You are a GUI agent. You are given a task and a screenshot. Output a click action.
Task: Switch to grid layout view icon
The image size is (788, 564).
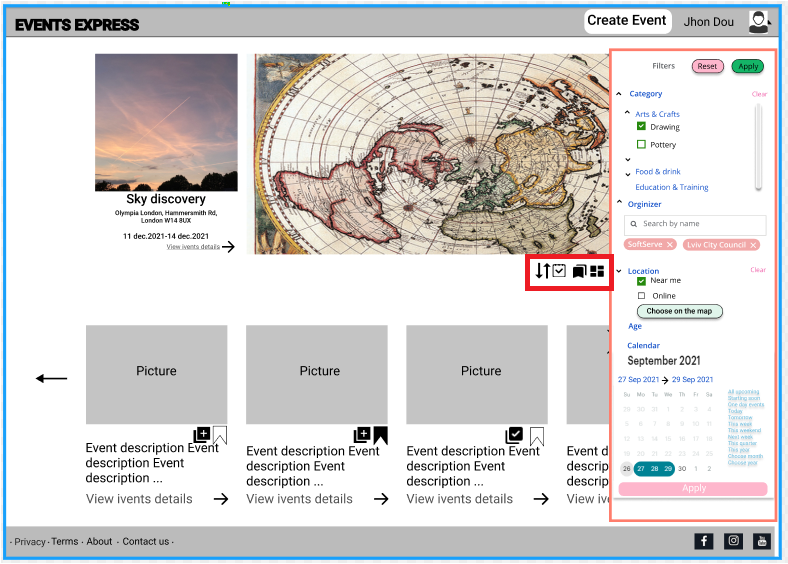pyautogui.click(x=597, y=271)
